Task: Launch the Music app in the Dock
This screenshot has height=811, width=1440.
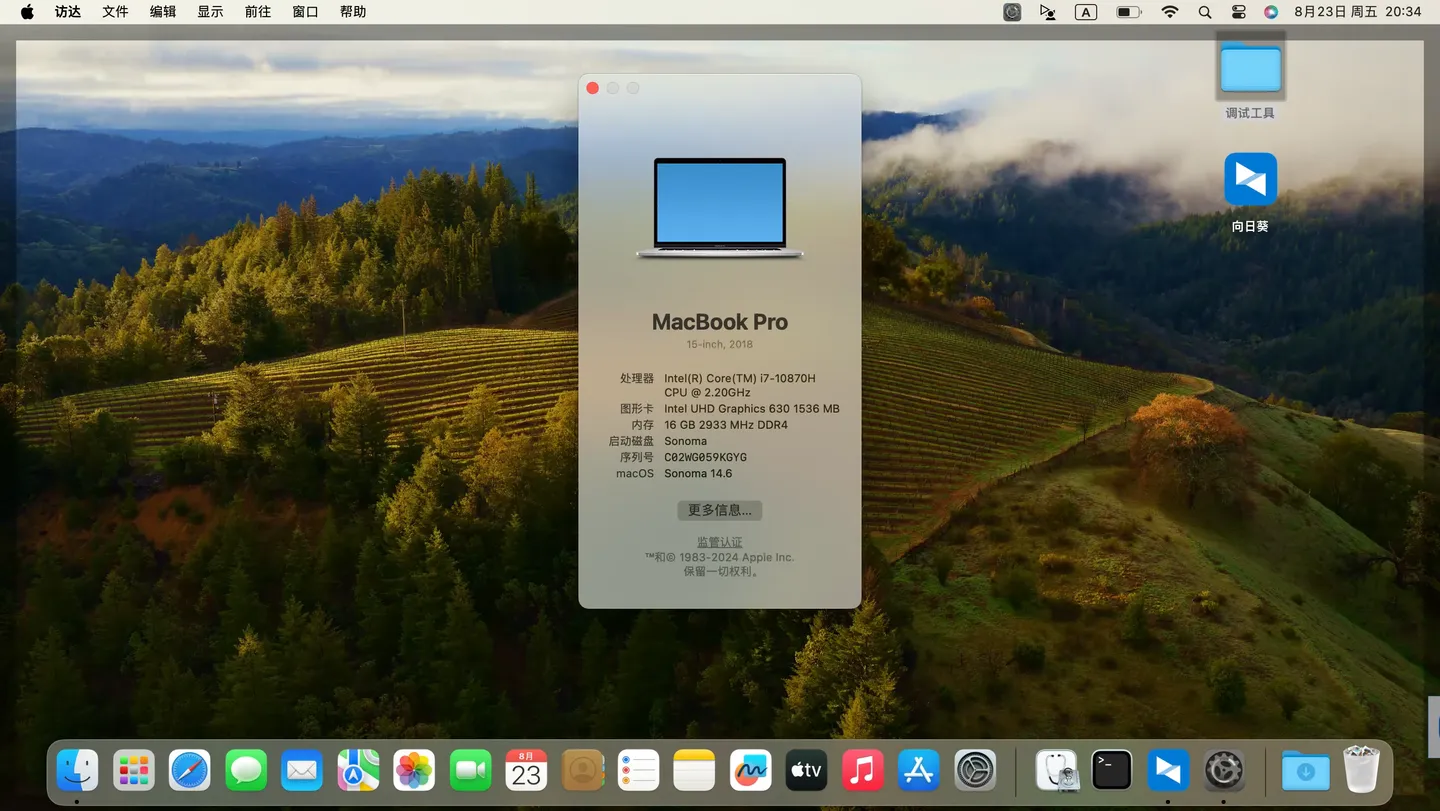Action: pos(862,770)
